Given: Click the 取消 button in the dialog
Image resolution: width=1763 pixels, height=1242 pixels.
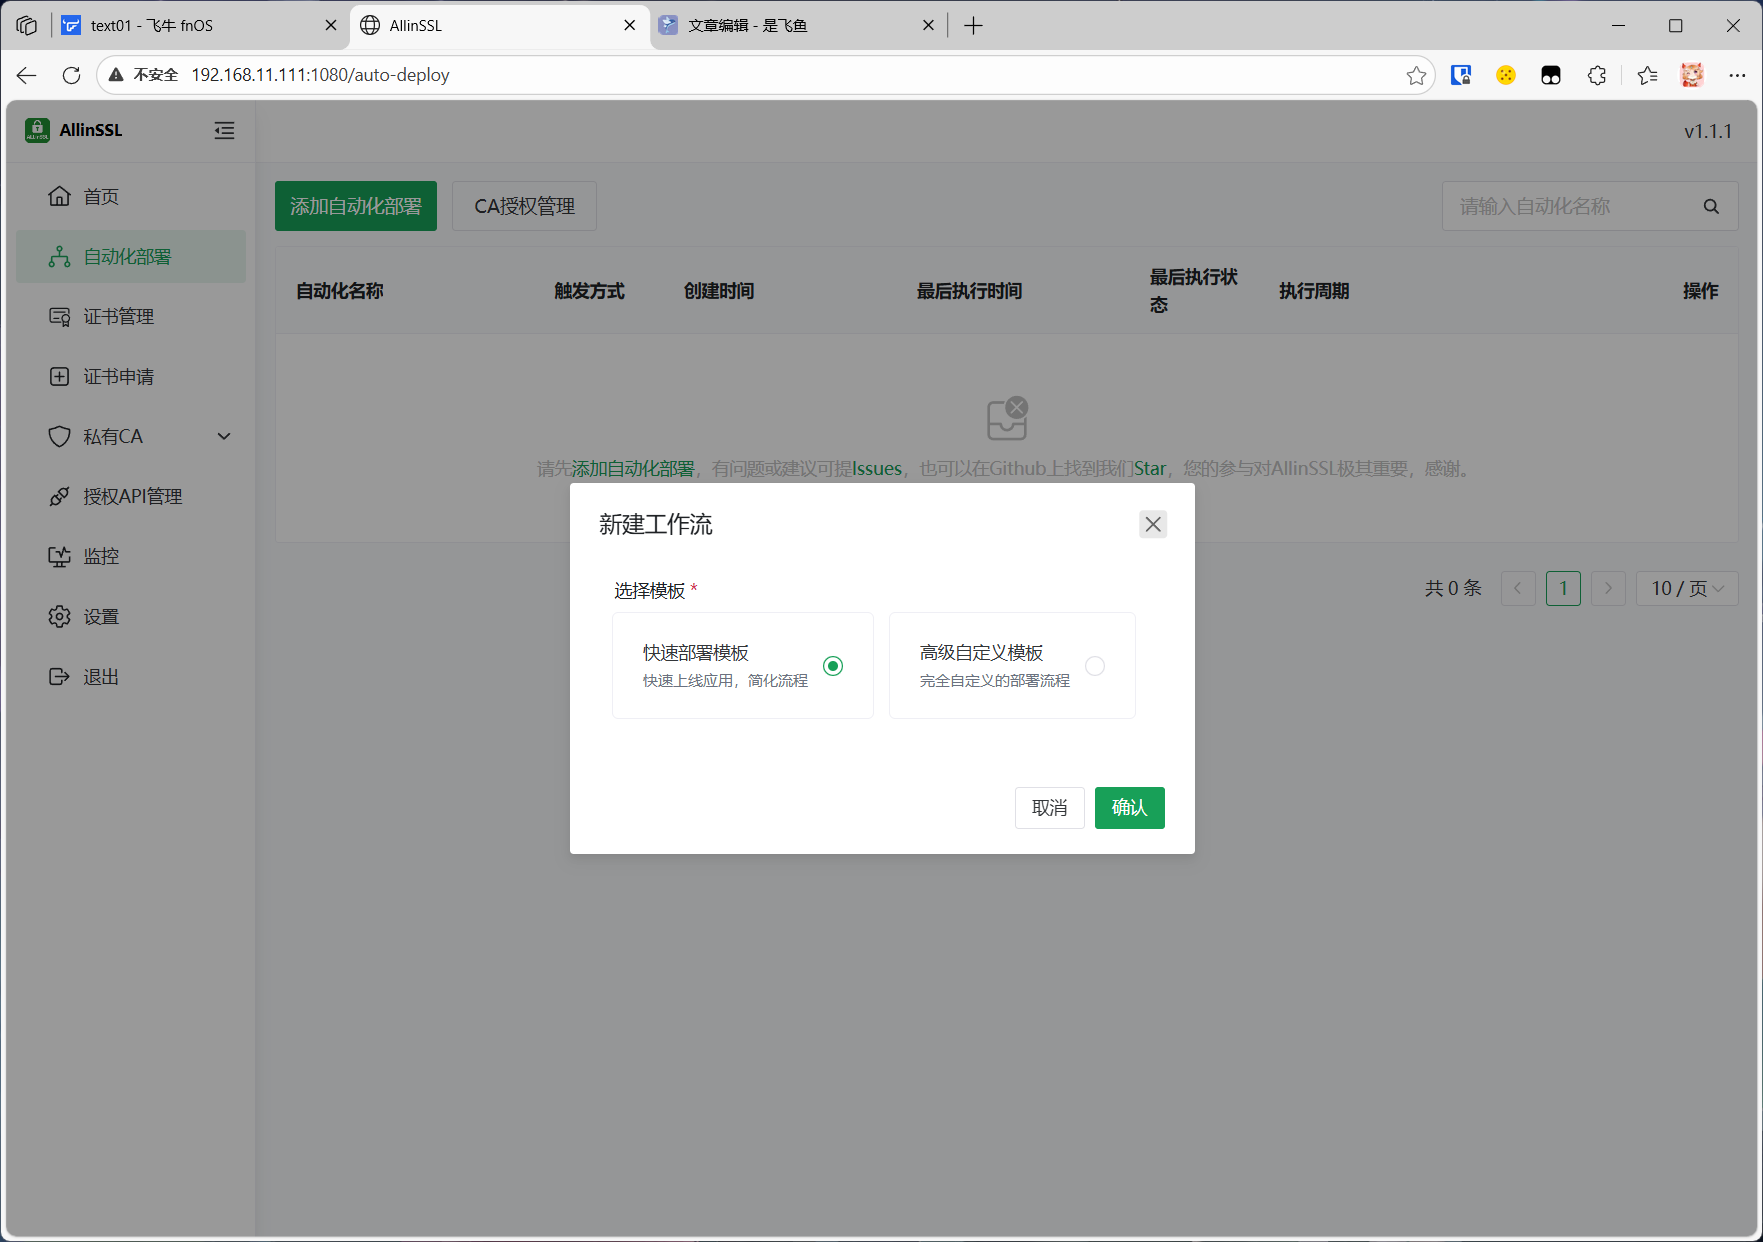Looking at the screenshot, I should click(x=1049, y=808).
